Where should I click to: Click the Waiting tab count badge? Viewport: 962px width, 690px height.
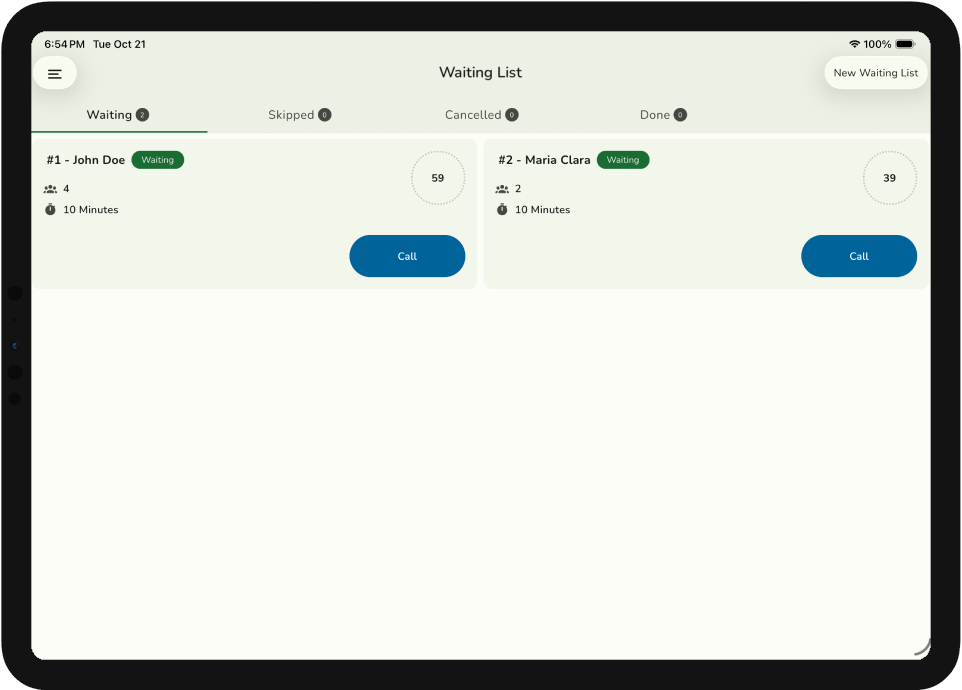(142, 115)
